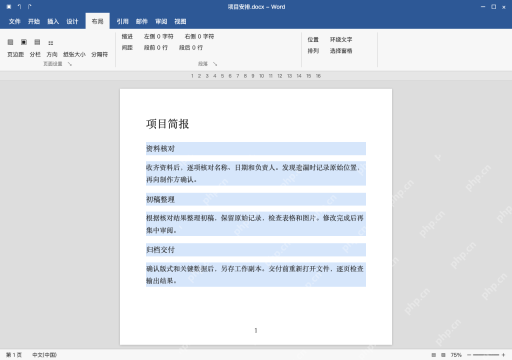Click the Undo arrow in the quick access toolbar

click(19, 7)
